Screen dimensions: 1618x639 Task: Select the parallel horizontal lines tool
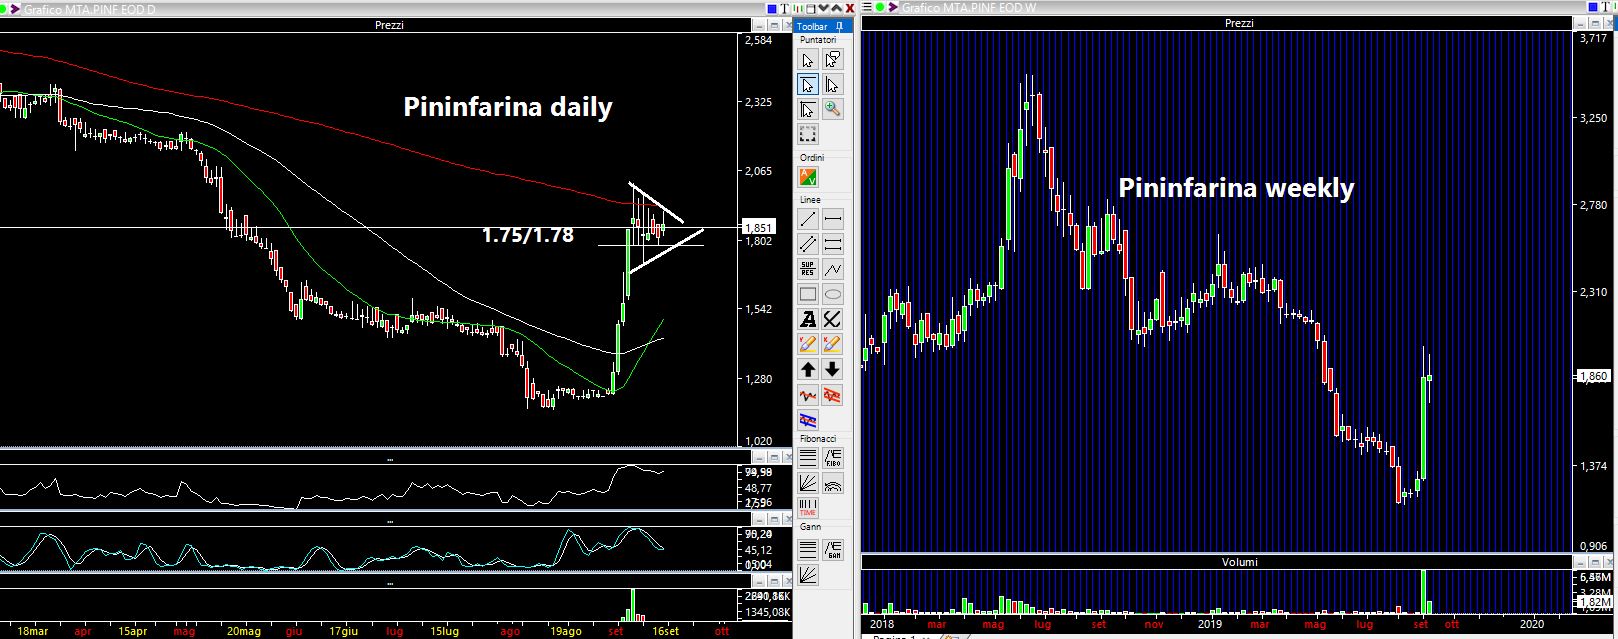tap(832, 244)
